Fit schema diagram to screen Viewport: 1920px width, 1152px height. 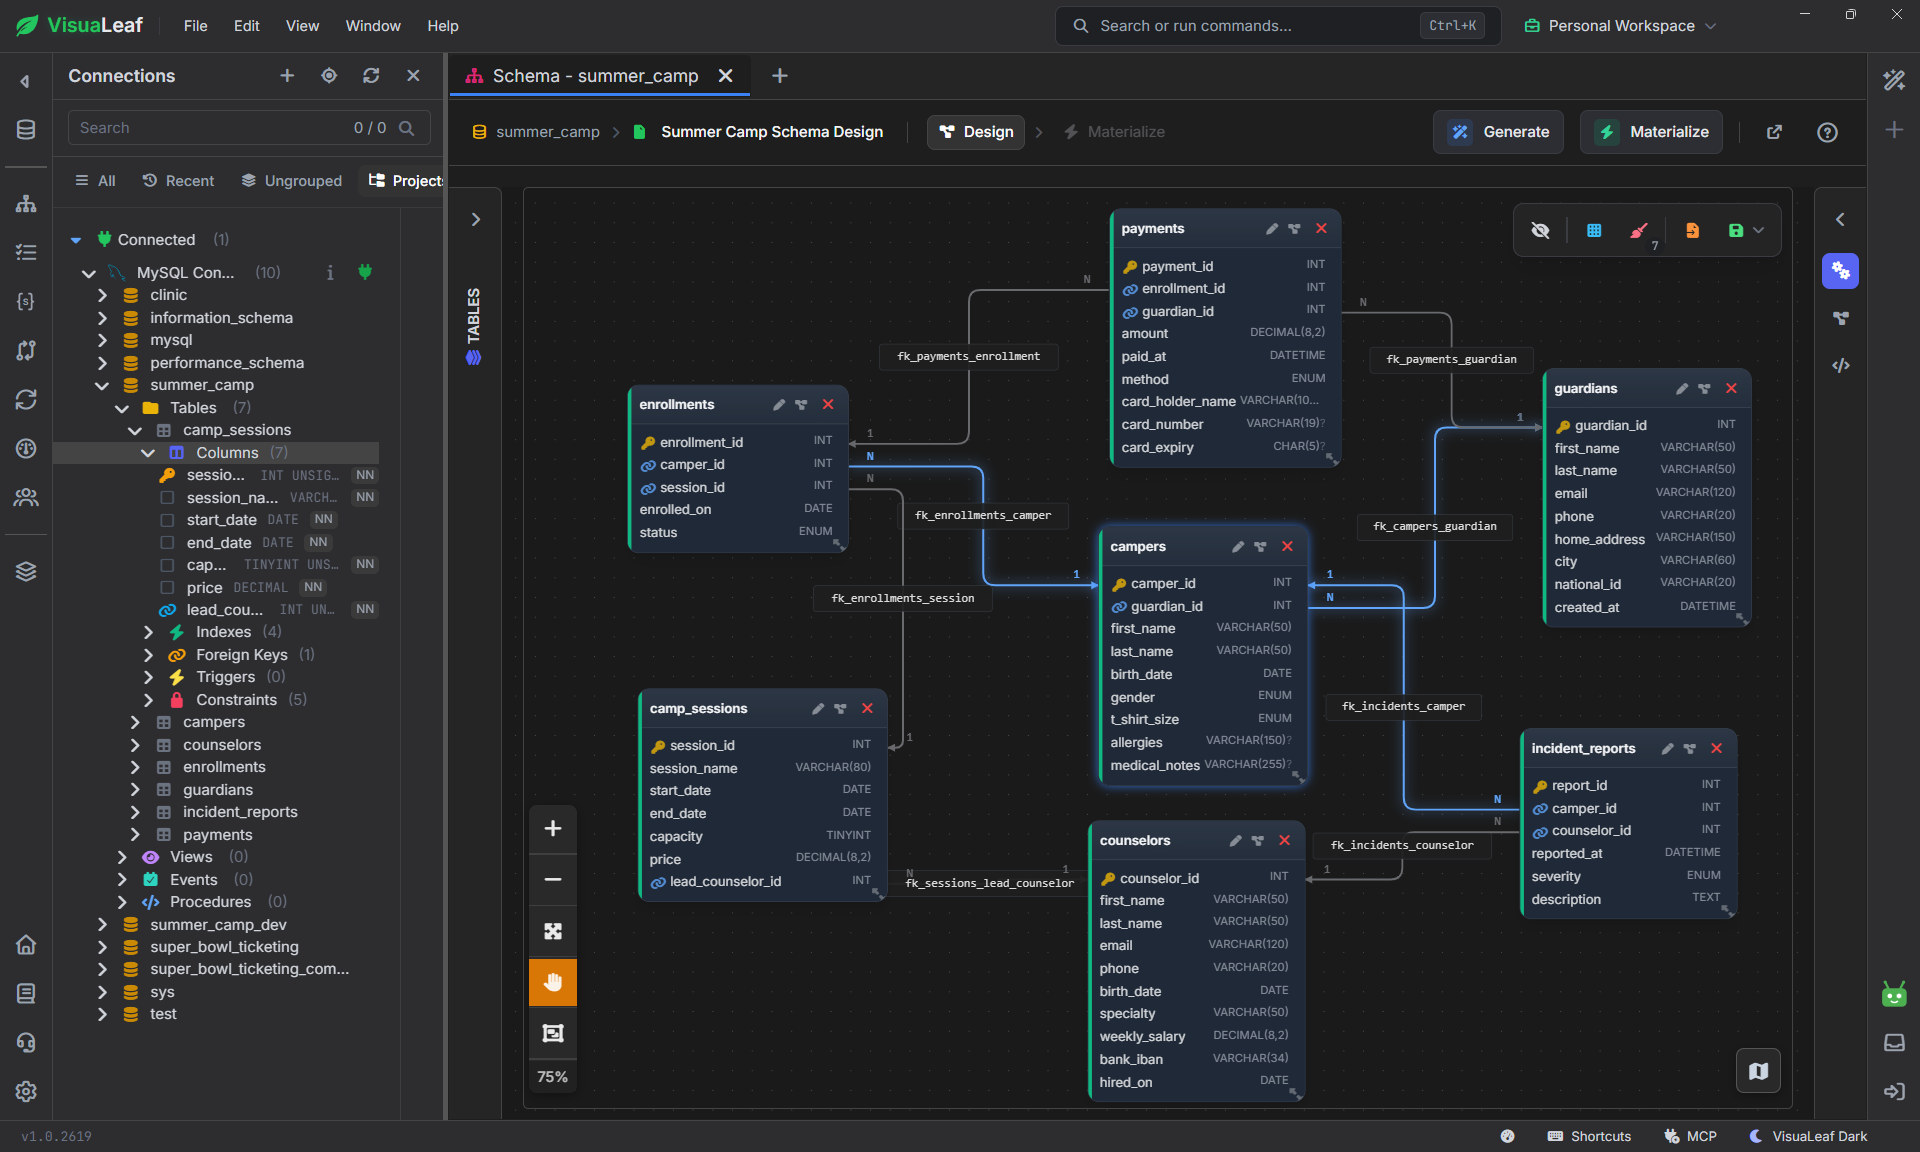click(x=553, y=931)
